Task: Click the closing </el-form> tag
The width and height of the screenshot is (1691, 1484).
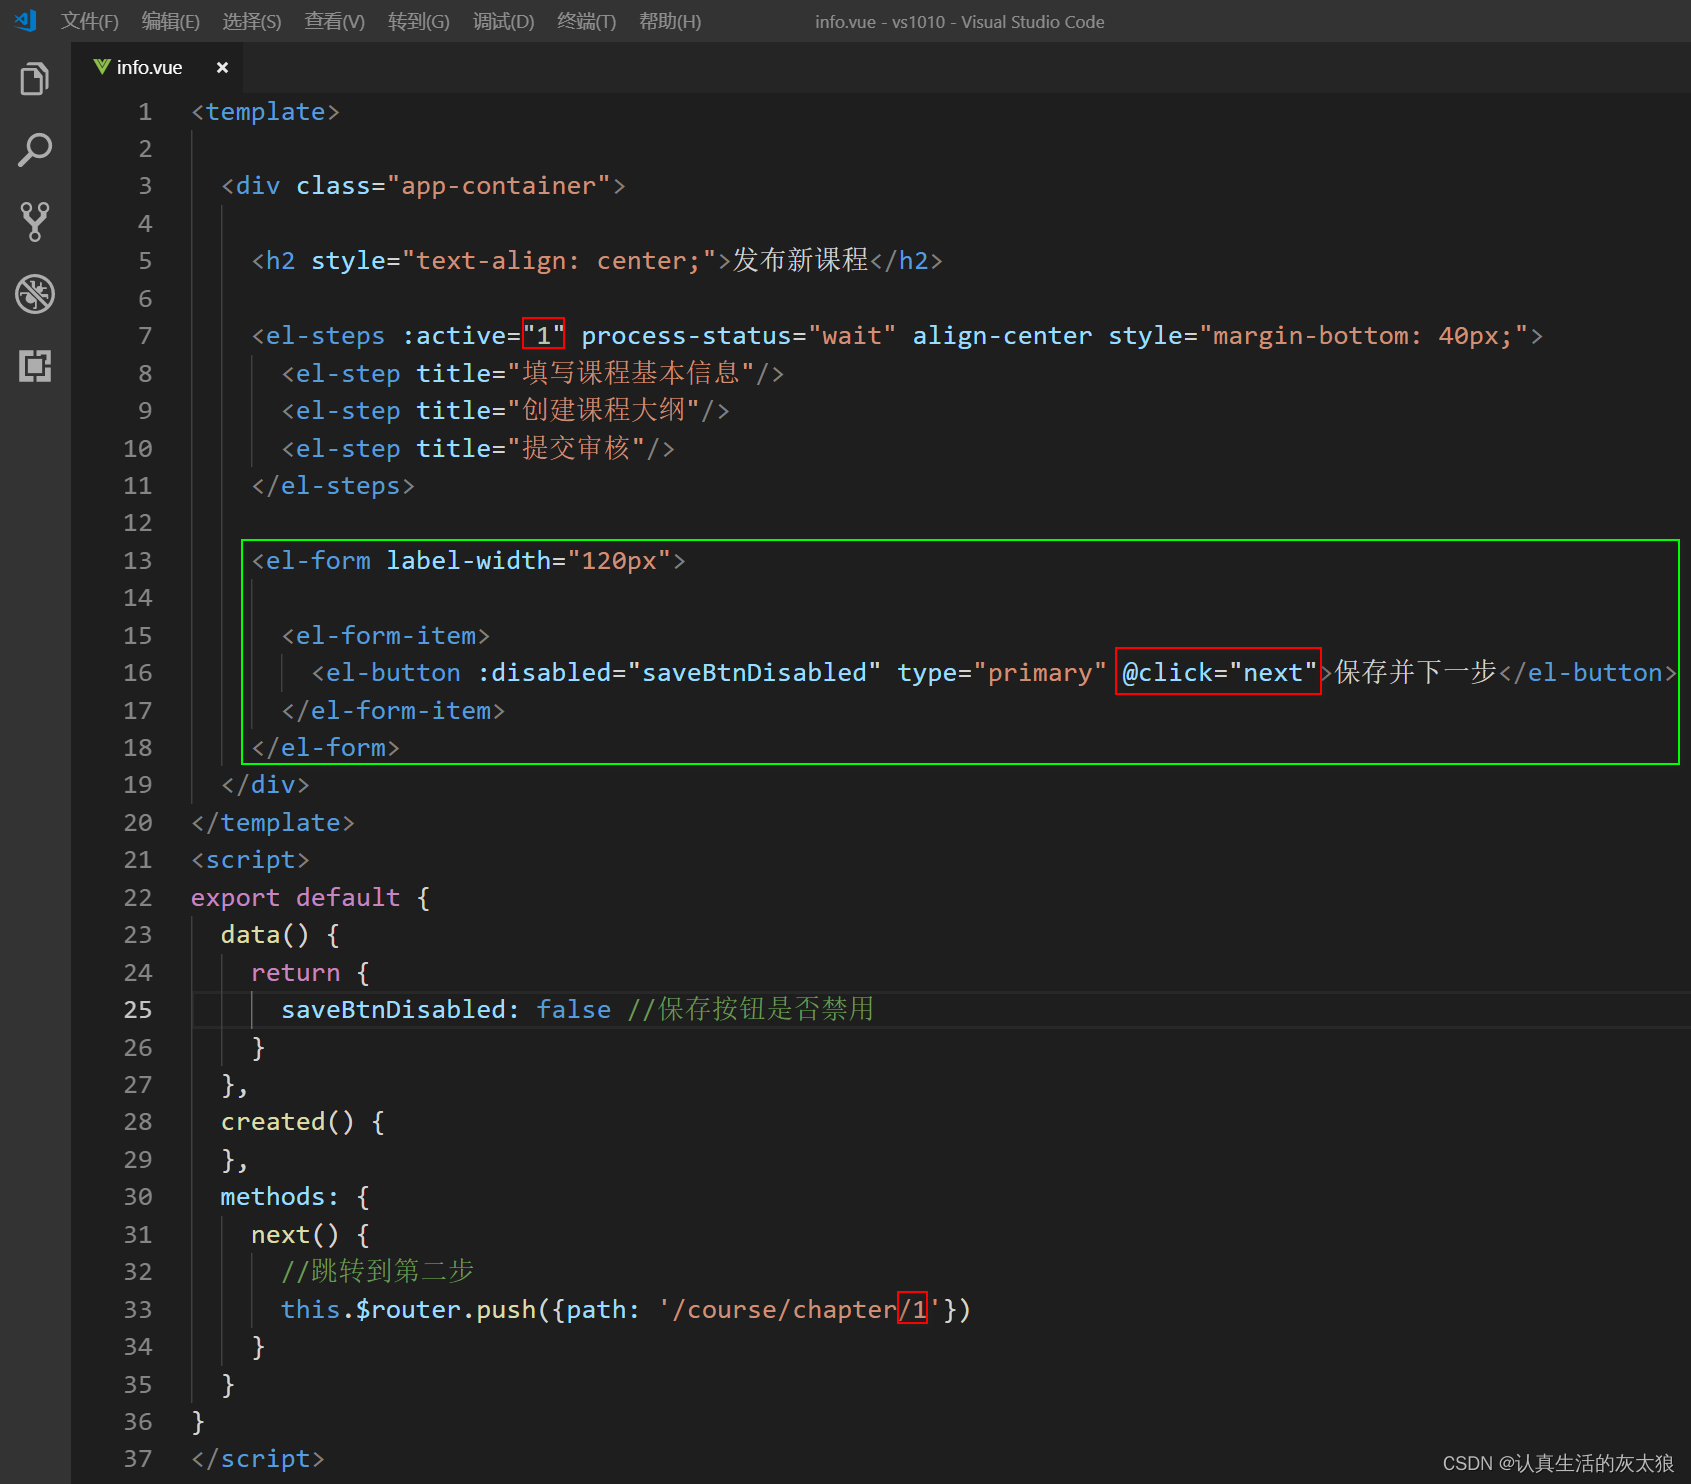Action: coord(326,748)
